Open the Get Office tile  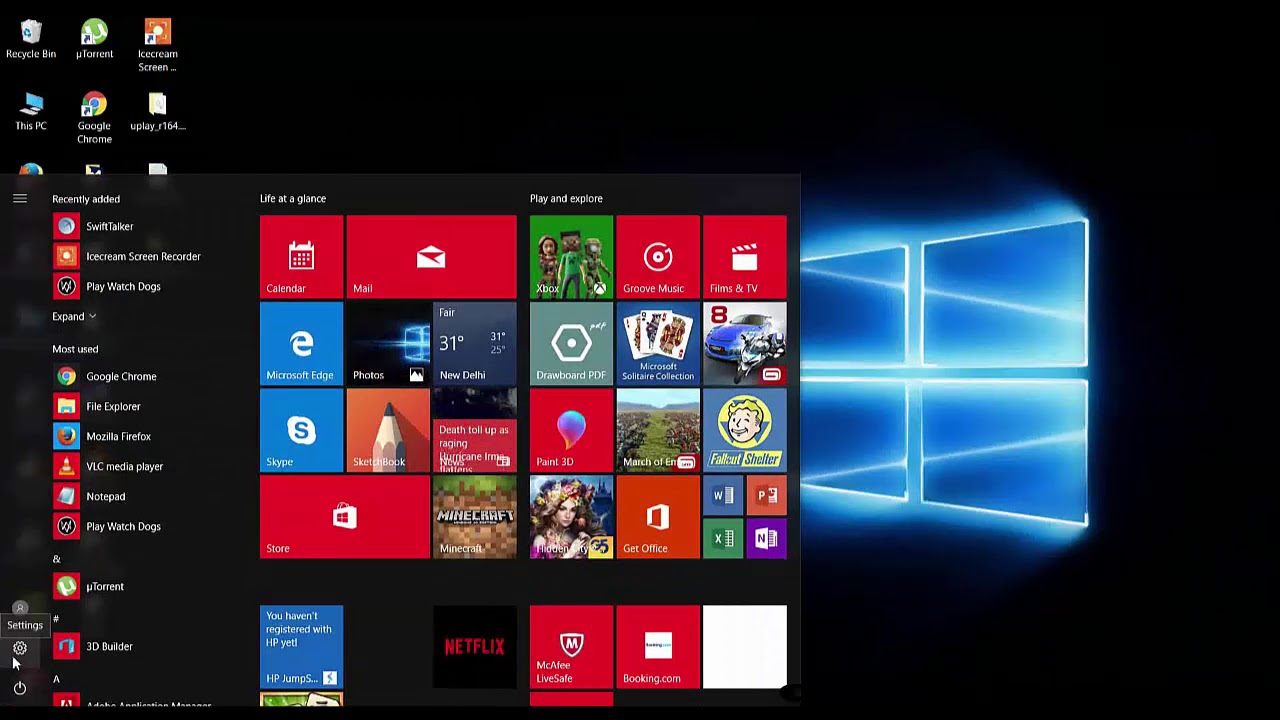658,517
